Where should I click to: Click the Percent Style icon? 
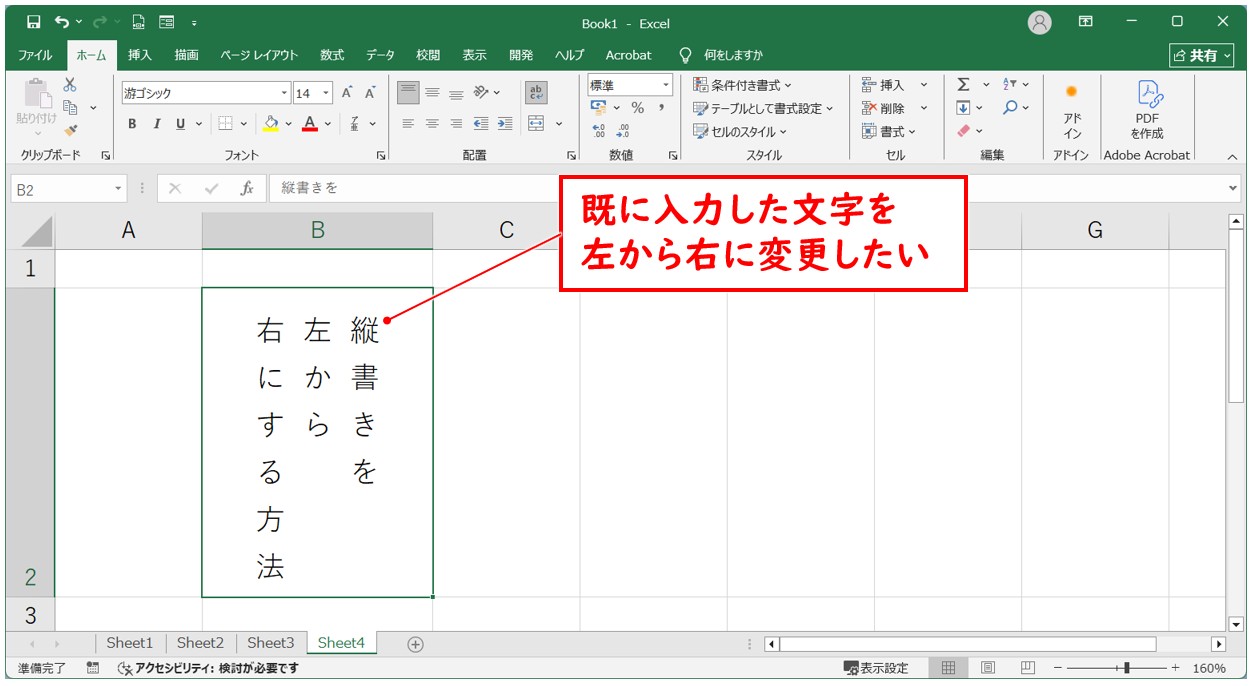tap(637, 108)
